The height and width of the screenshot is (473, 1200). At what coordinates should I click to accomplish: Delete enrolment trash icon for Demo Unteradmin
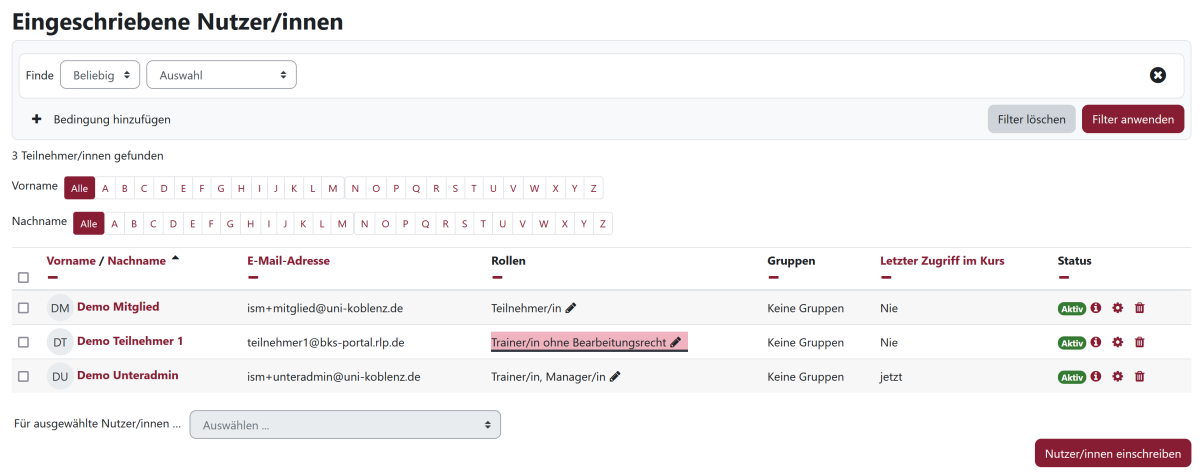1140,377
